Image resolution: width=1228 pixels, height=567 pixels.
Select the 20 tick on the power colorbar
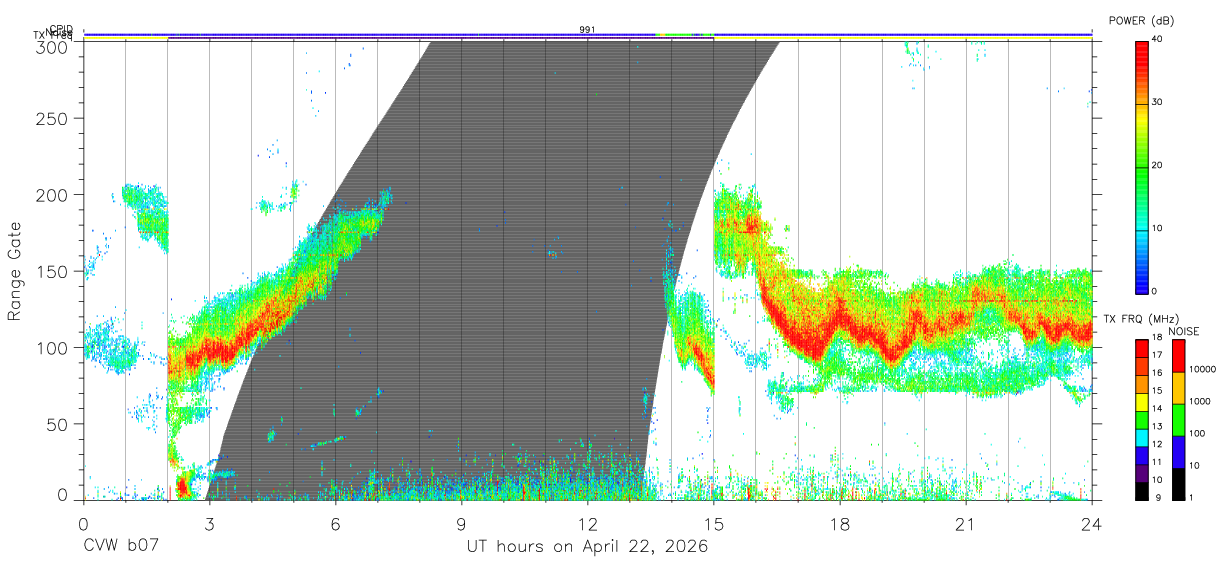coord(1158,165)
